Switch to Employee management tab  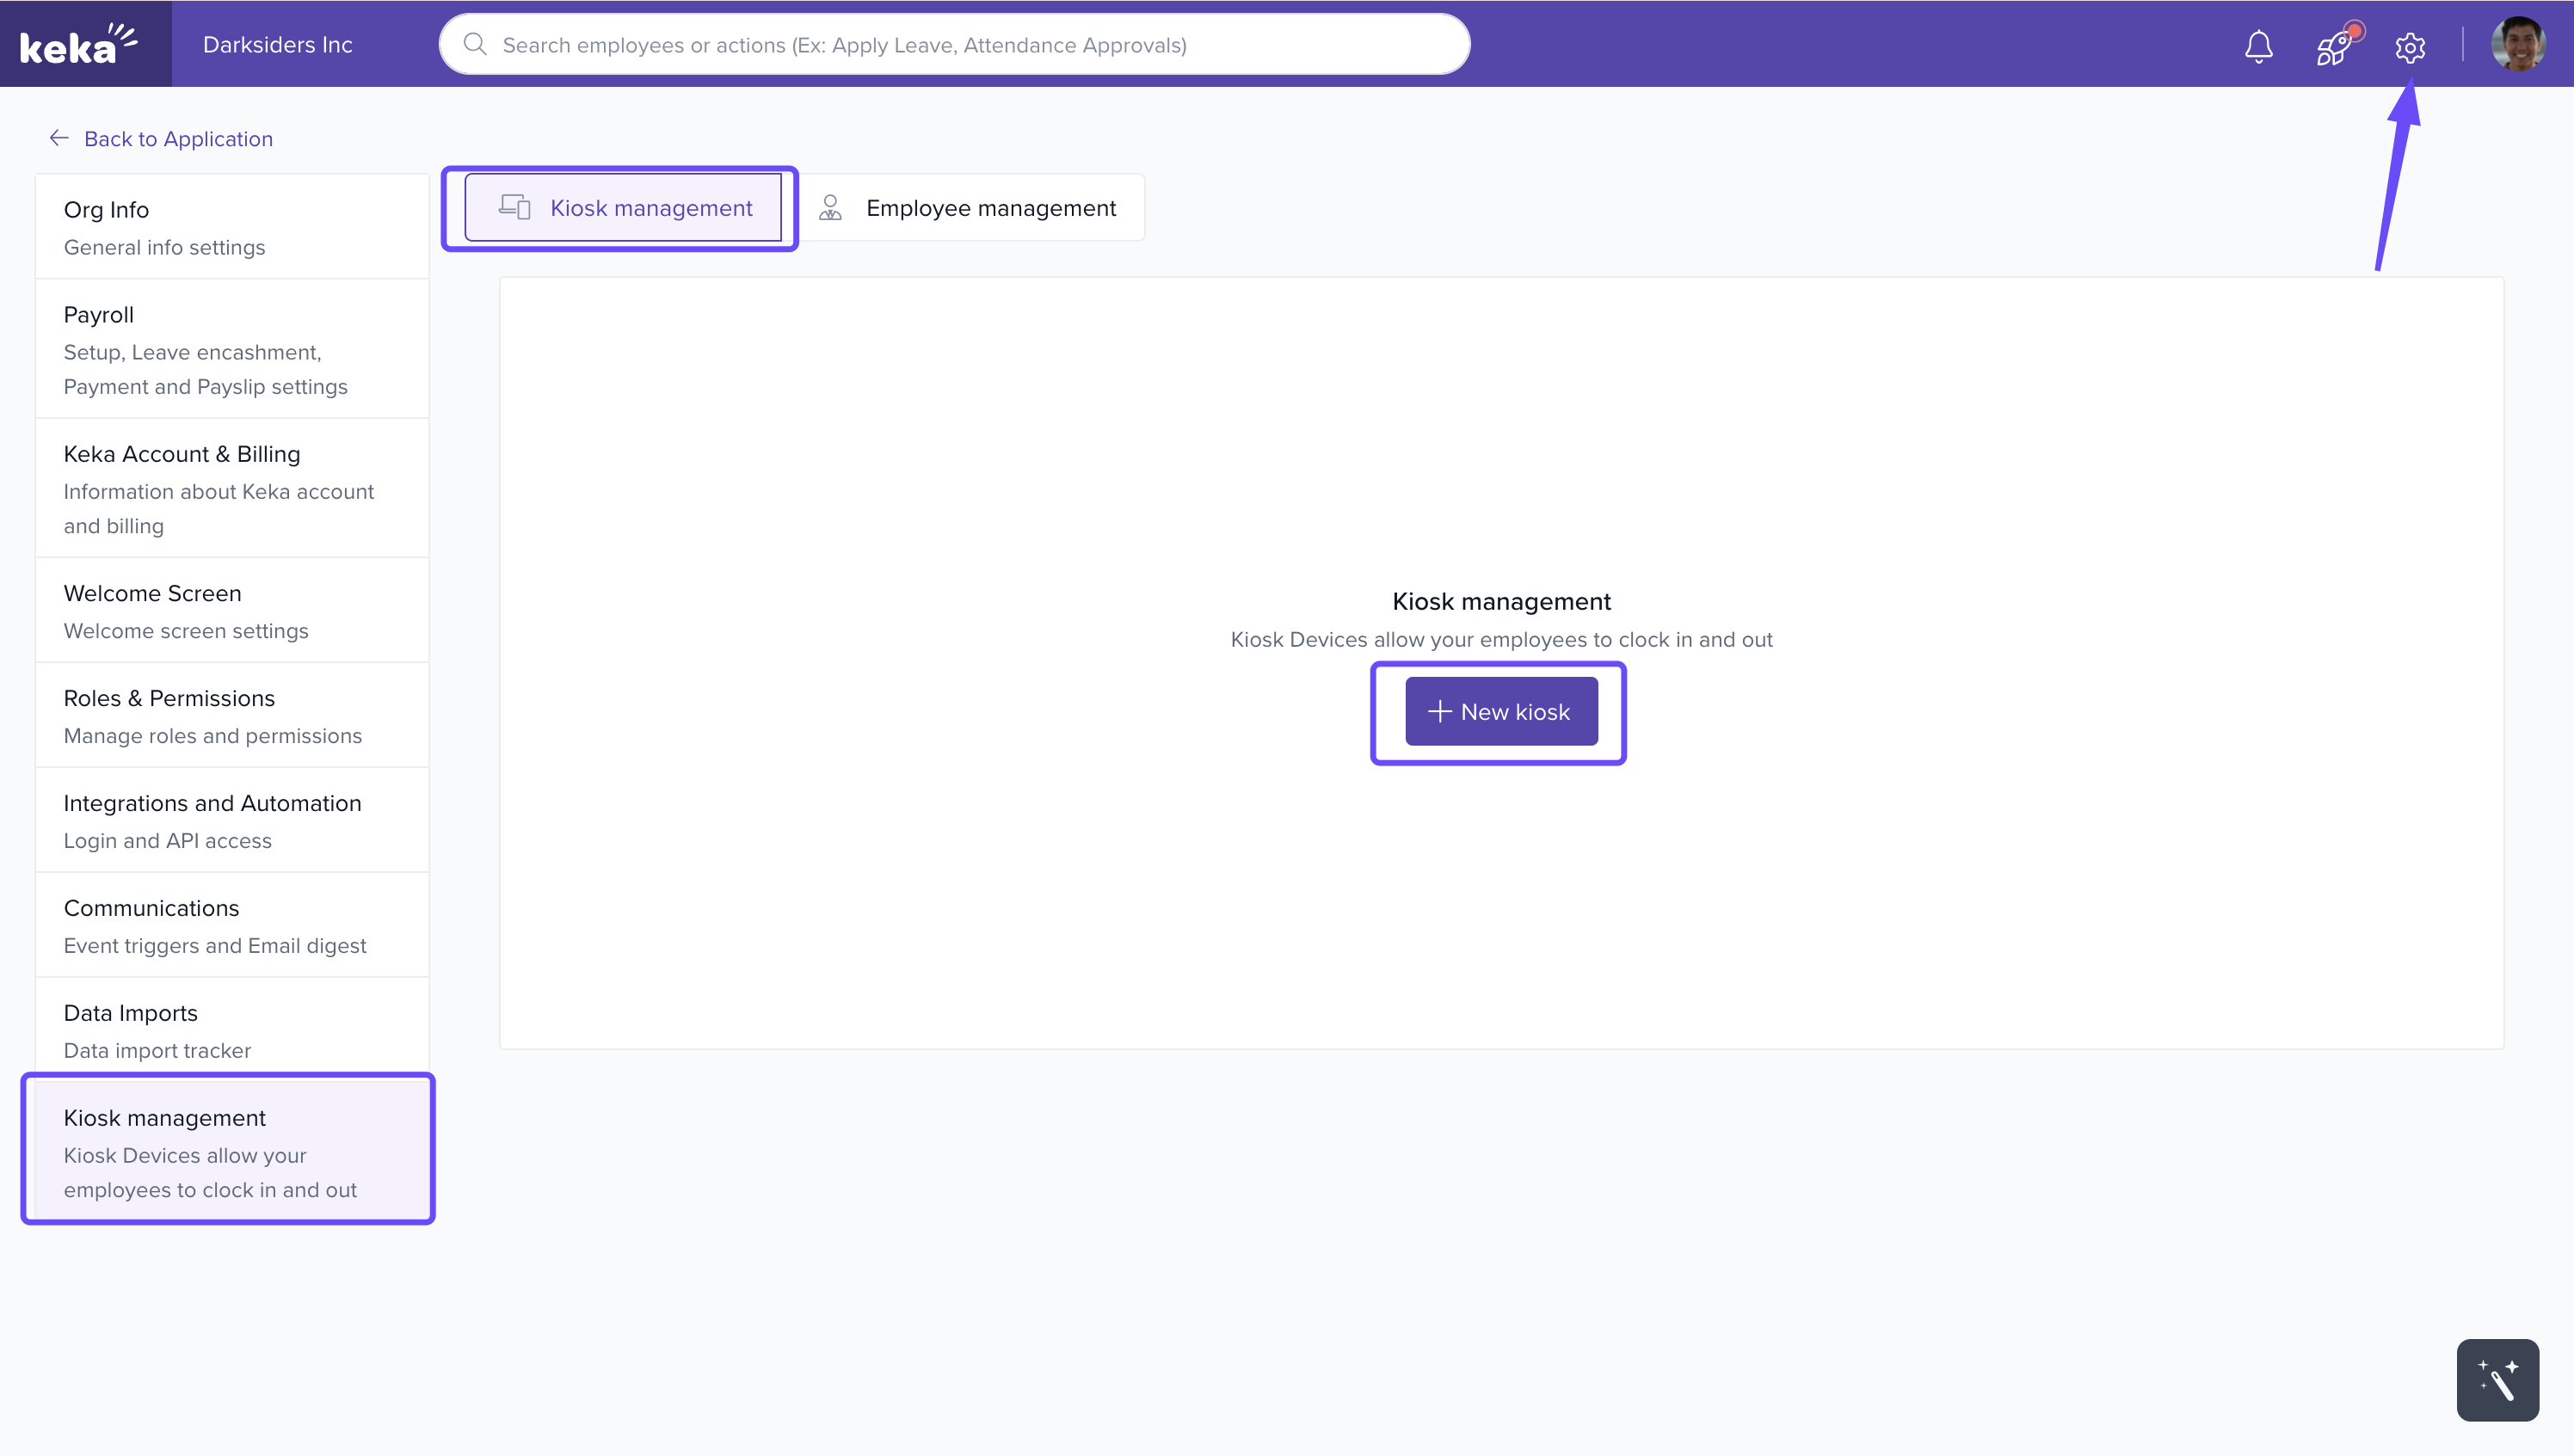pos(989,208)
